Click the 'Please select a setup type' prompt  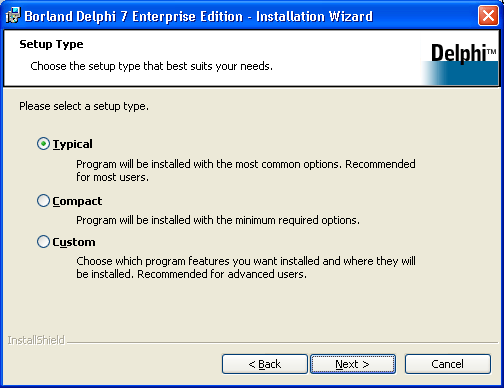tap(84, 106)
